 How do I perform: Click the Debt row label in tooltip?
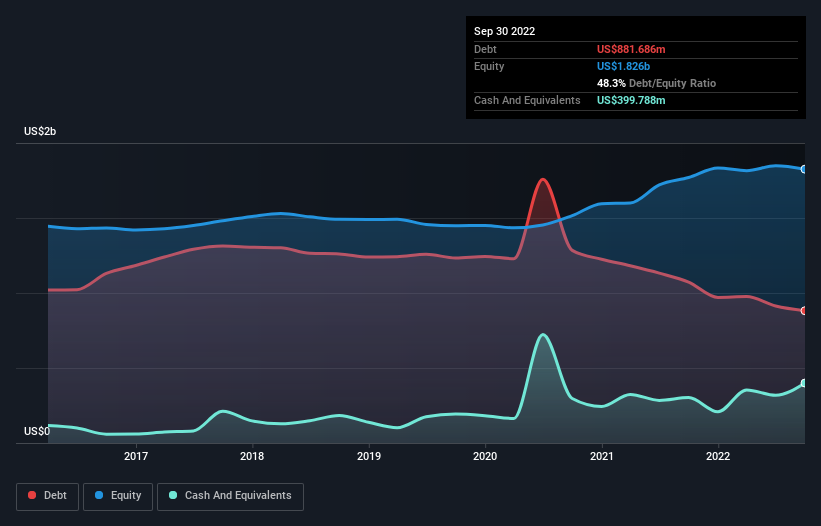(485, 49)
